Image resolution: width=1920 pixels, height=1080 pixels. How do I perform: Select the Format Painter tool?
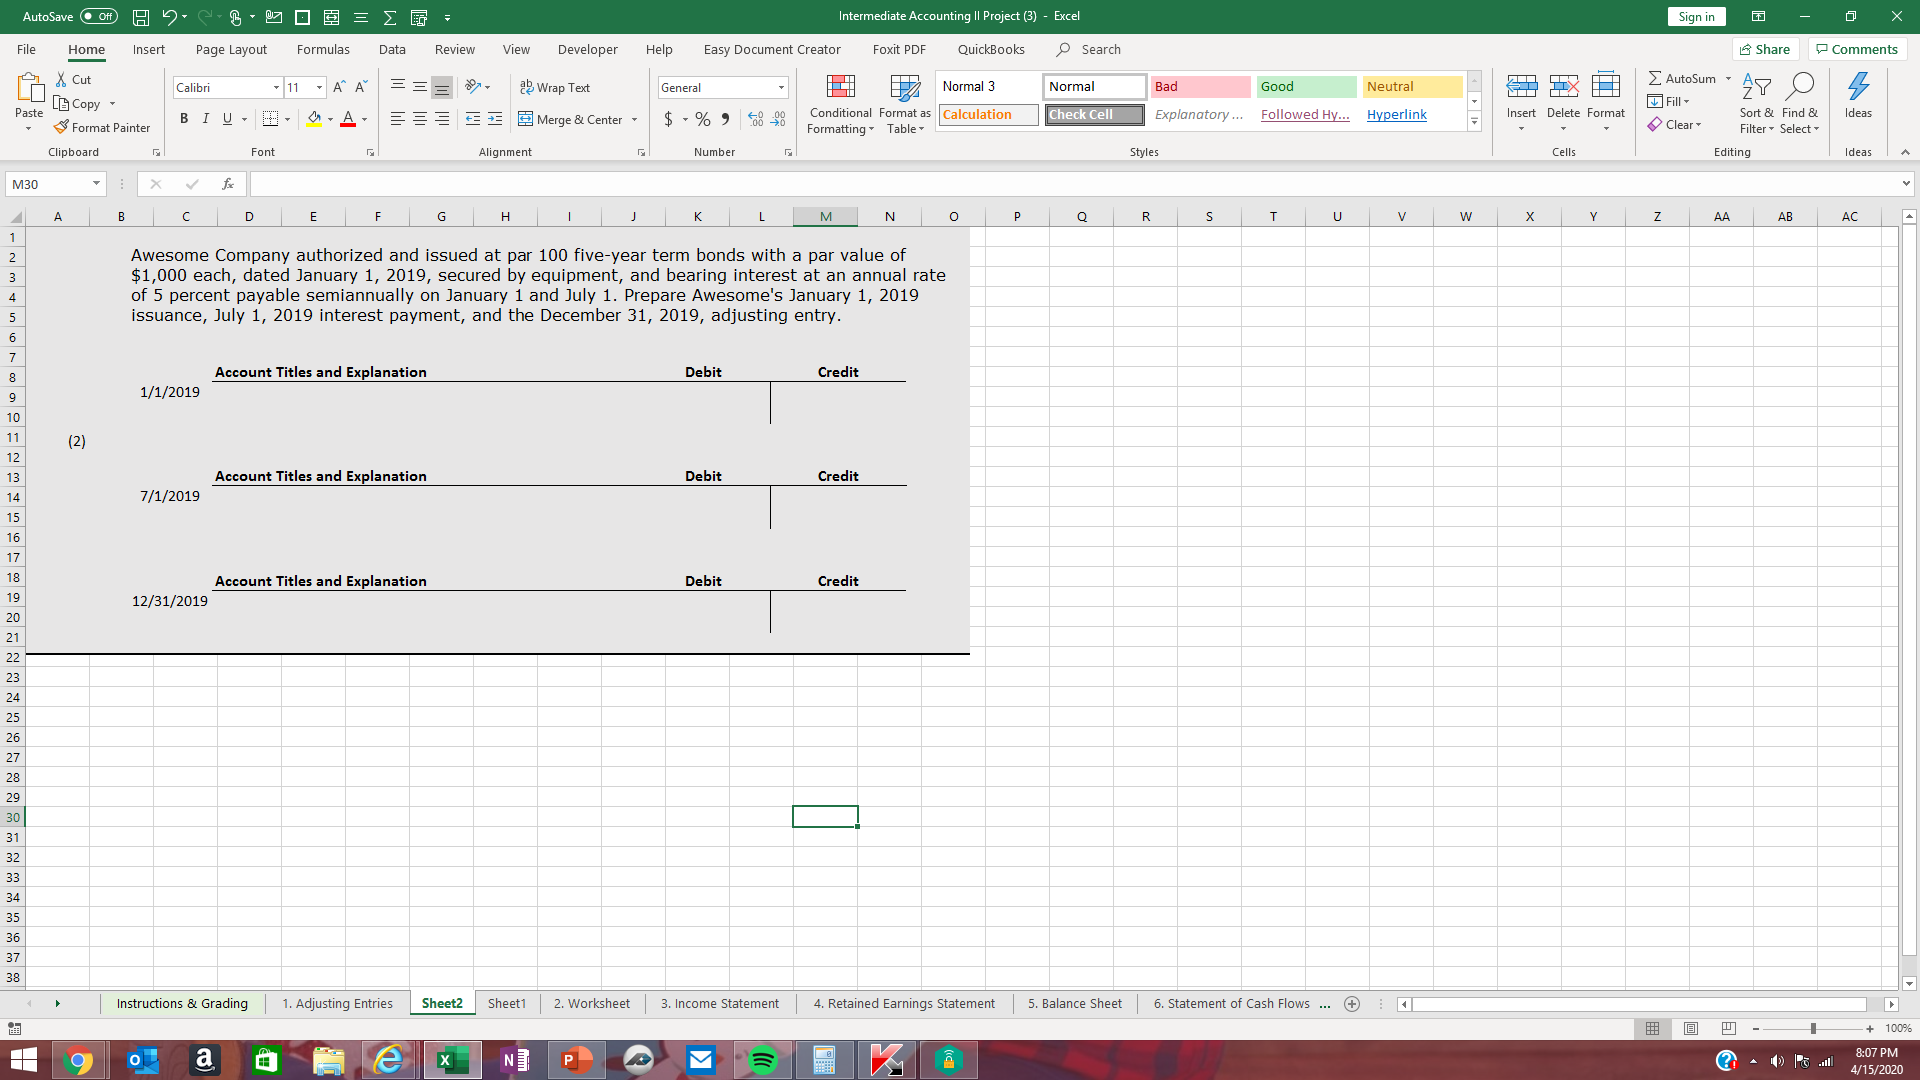point(103,127)
